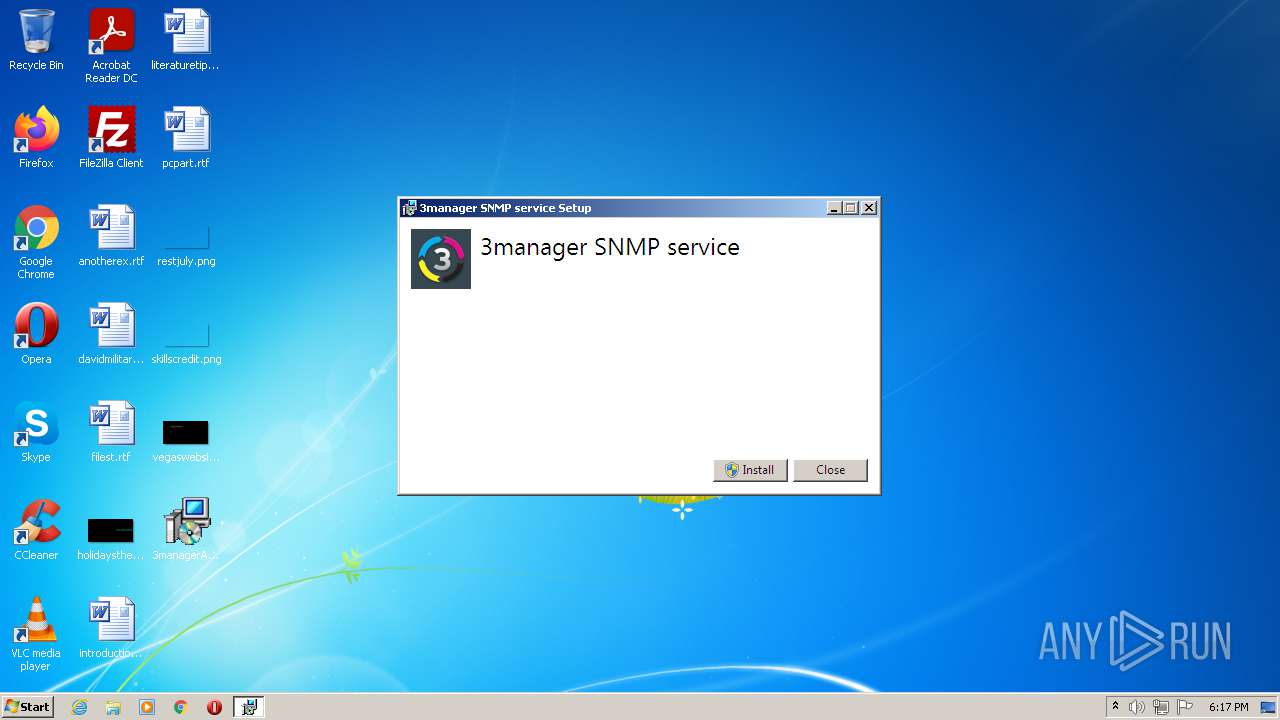Maximize the 3manager SNMP service Setup window
The height and width of the screenshot is (720, 1280).
tap(851, 208)
